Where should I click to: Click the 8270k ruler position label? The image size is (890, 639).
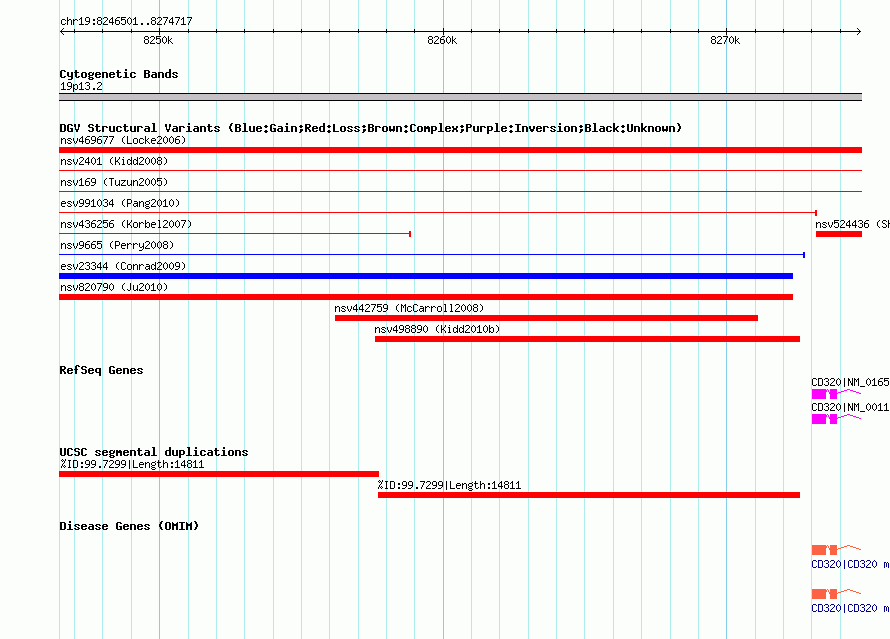[725, 40]
